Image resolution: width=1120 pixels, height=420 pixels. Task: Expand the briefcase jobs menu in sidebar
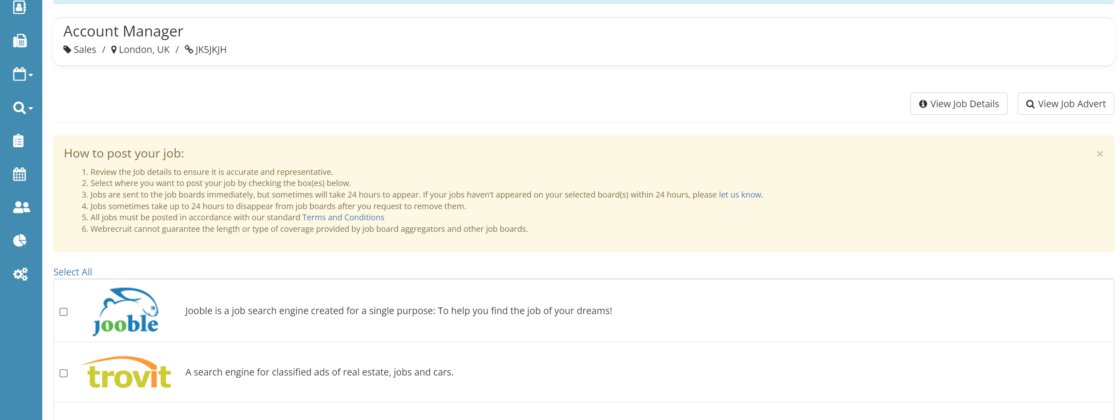21,74
